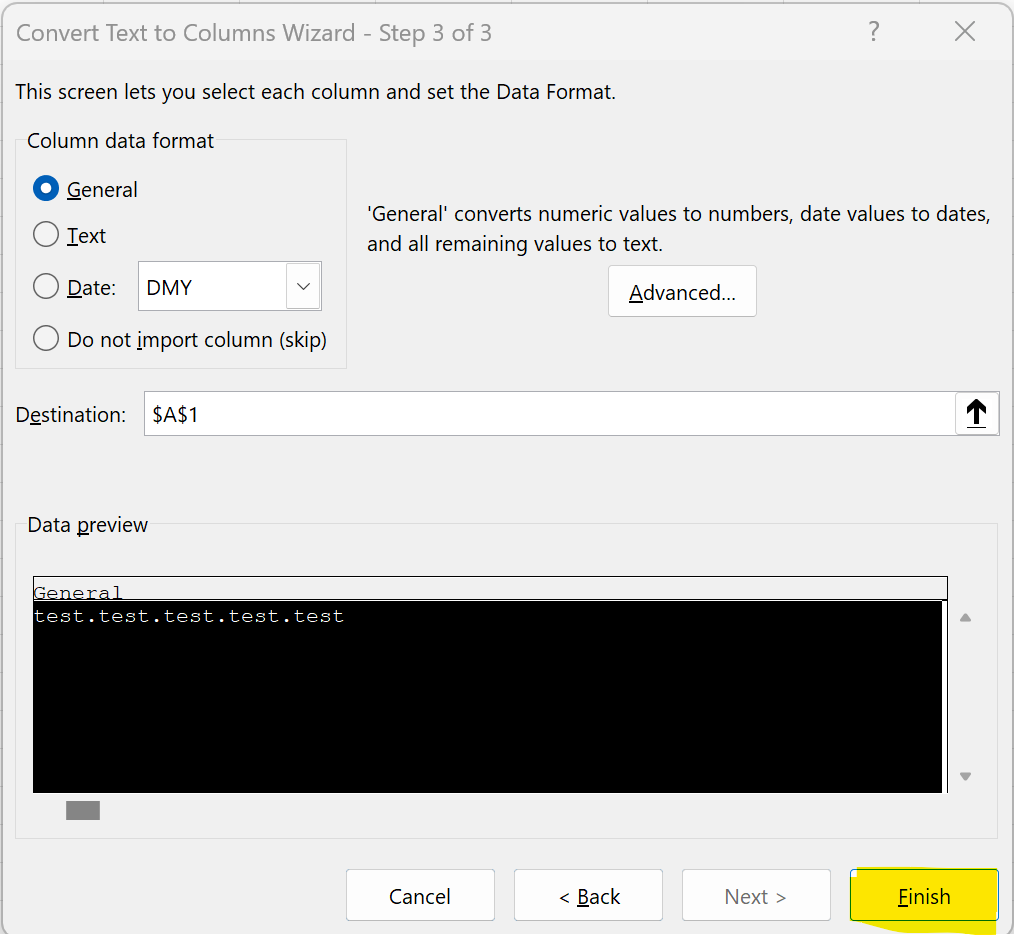Expand the DMY date order dropdown
The height and width of the screenshot is (935, 1014).
coord(303,287)
